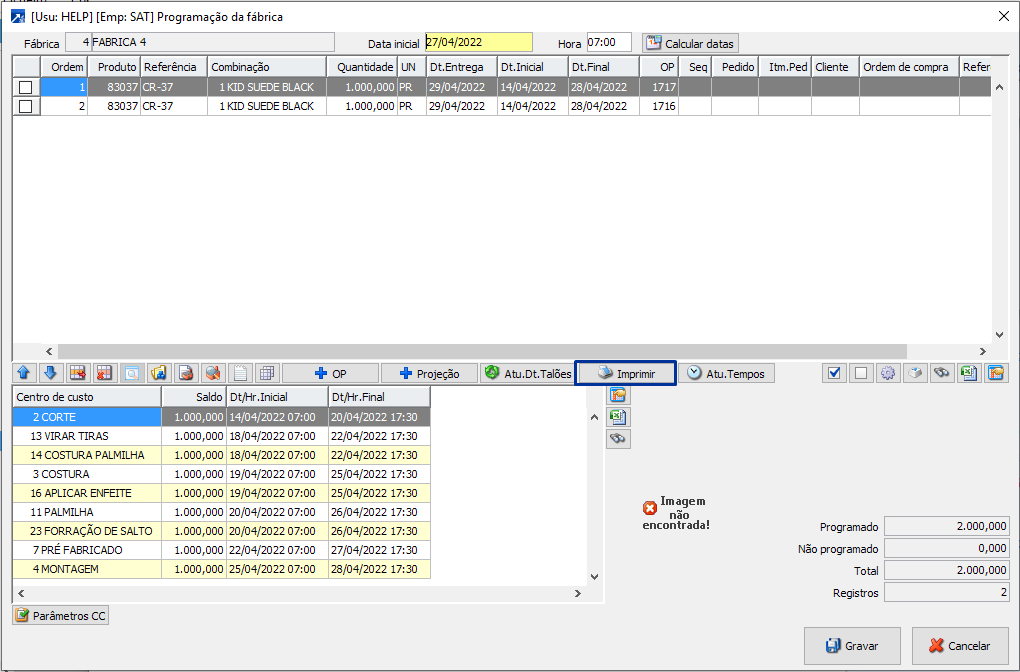Screen dimensions: 1020x672
Task: Tick the checkbox for order row 2
Action: point(26,106)
